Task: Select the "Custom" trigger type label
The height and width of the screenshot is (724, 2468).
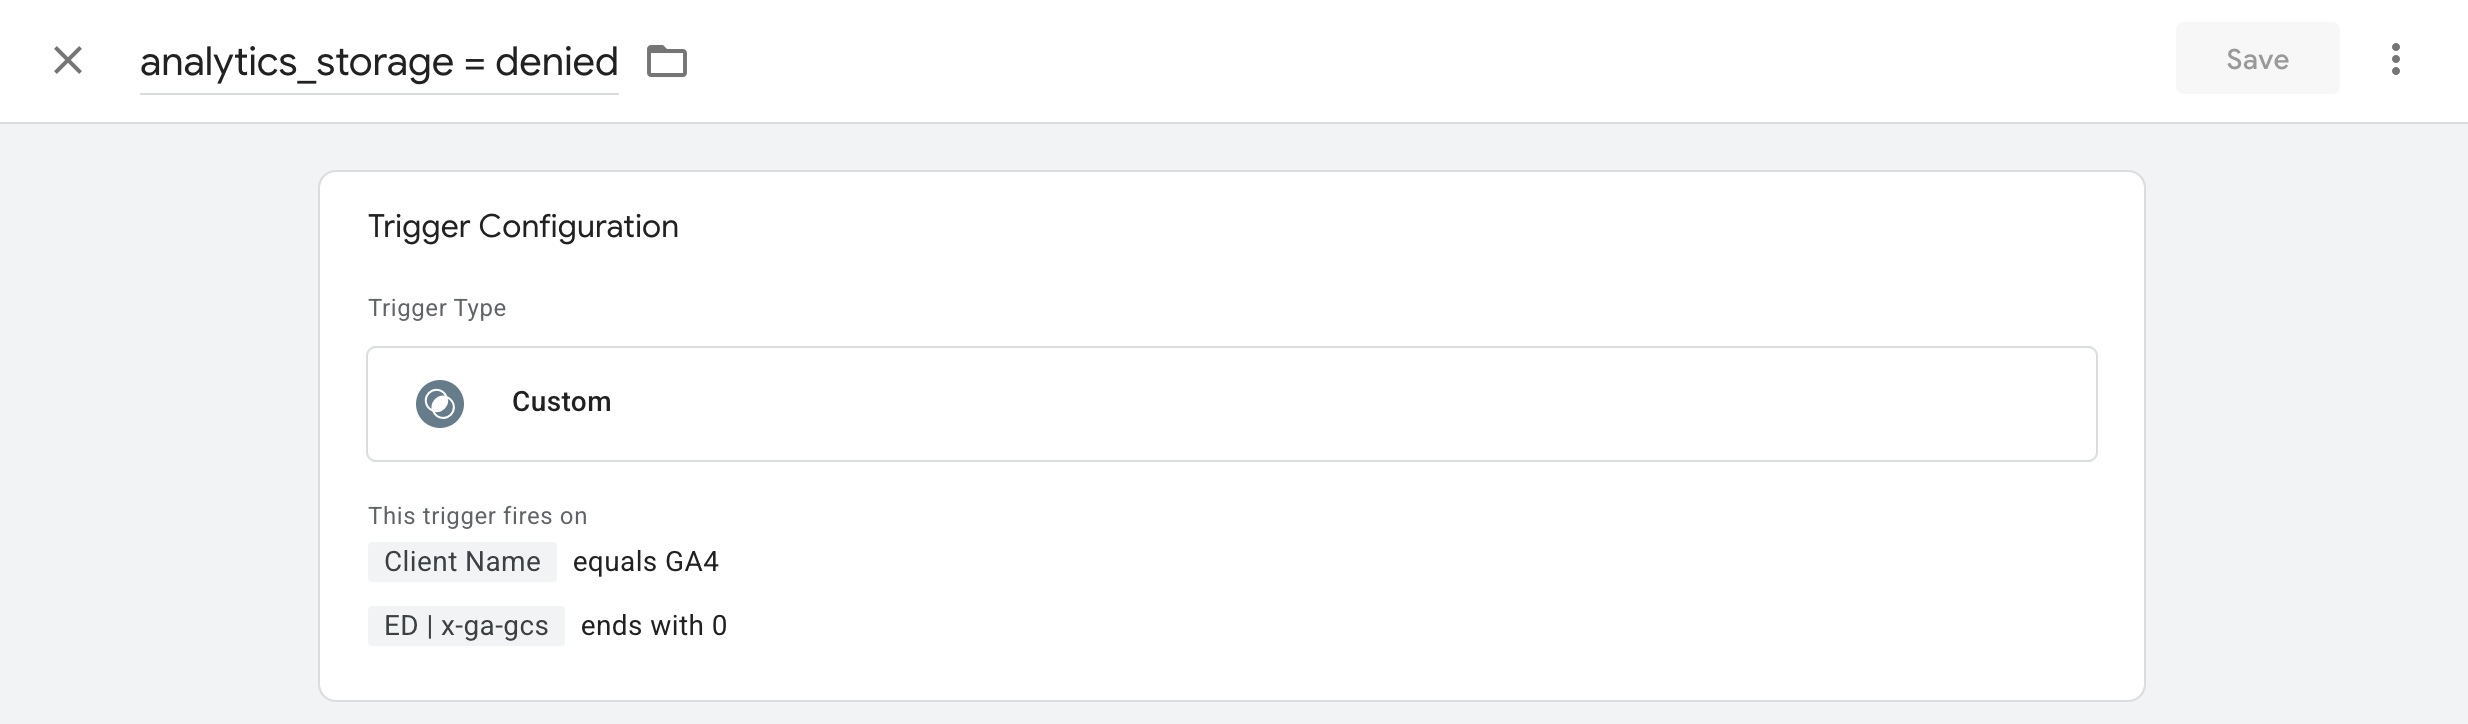Action: coord(561,402)
